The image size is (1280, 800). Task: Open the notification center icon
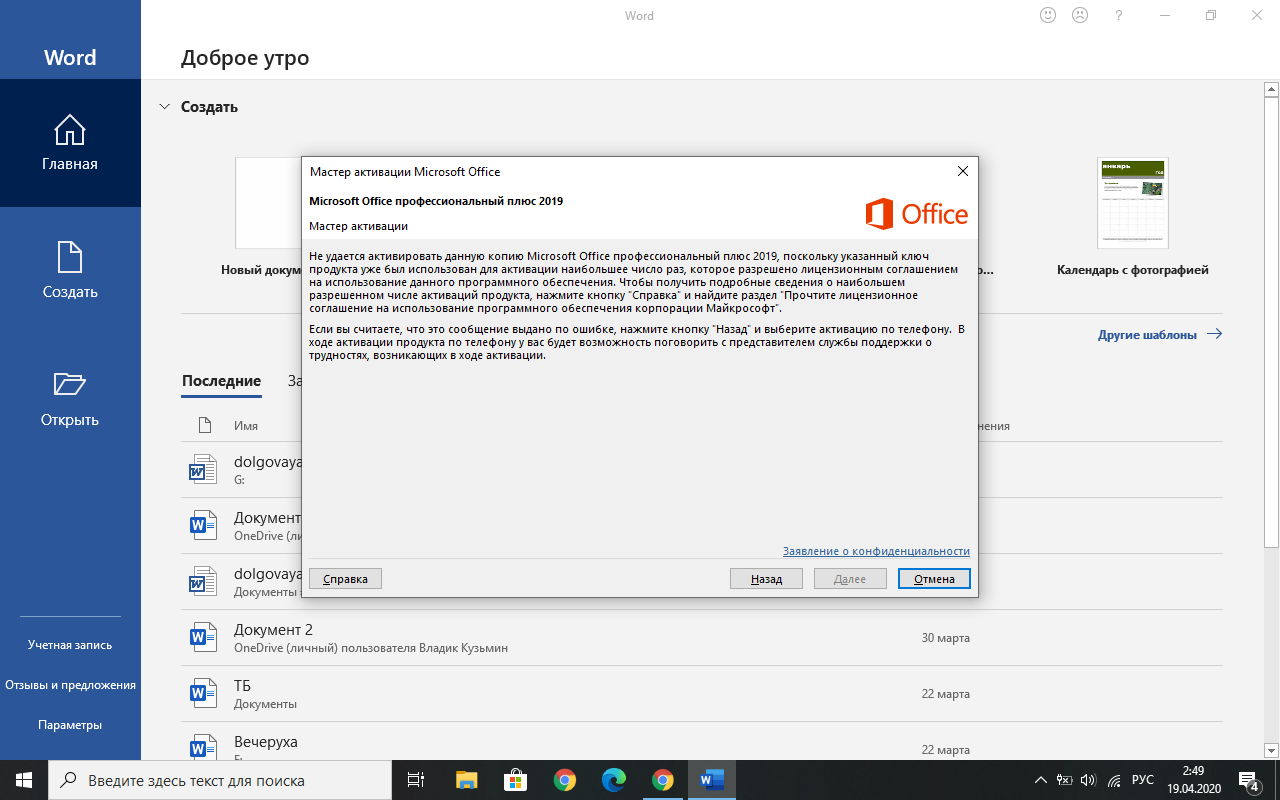[x=1248, y=780]
